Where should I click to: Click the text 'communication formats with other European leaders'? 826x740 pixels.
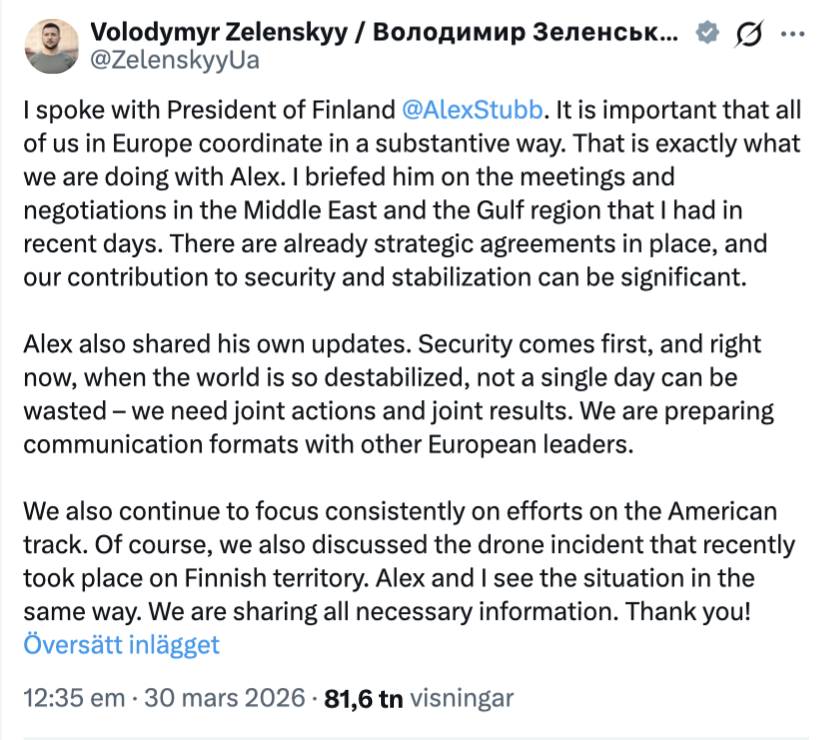330,445
